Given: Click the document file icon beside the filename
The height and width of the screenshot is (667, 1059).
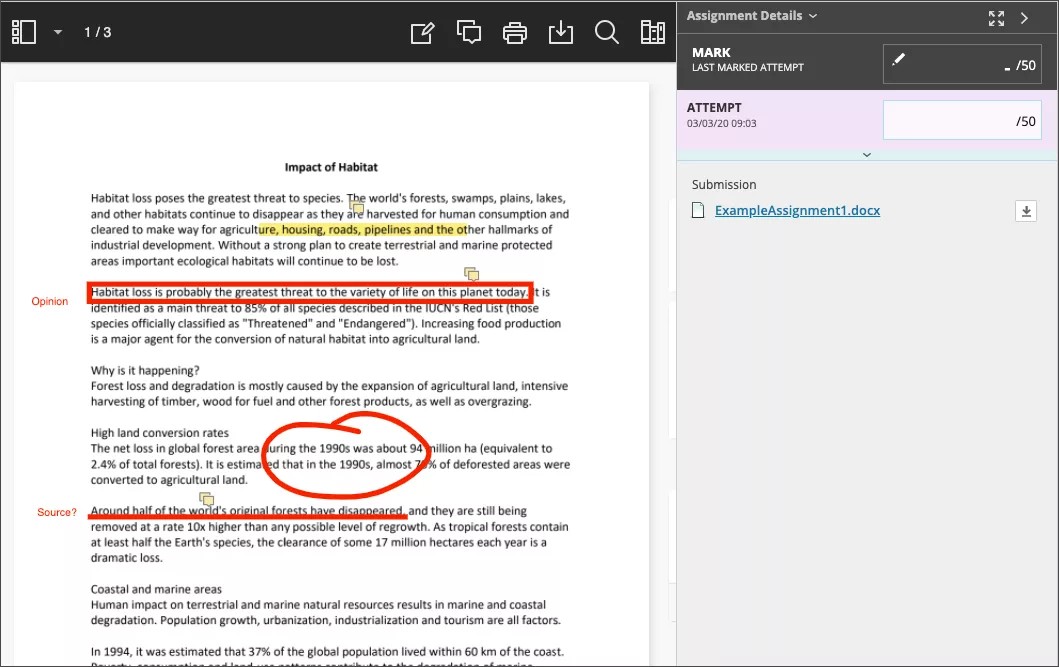Looking at the screenshot, I should click(699, 210).
